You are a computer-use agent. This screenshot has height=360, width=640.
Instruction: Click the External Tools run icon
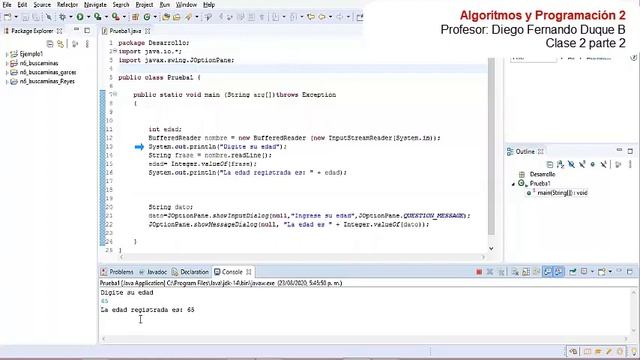[x=116, y=17]
